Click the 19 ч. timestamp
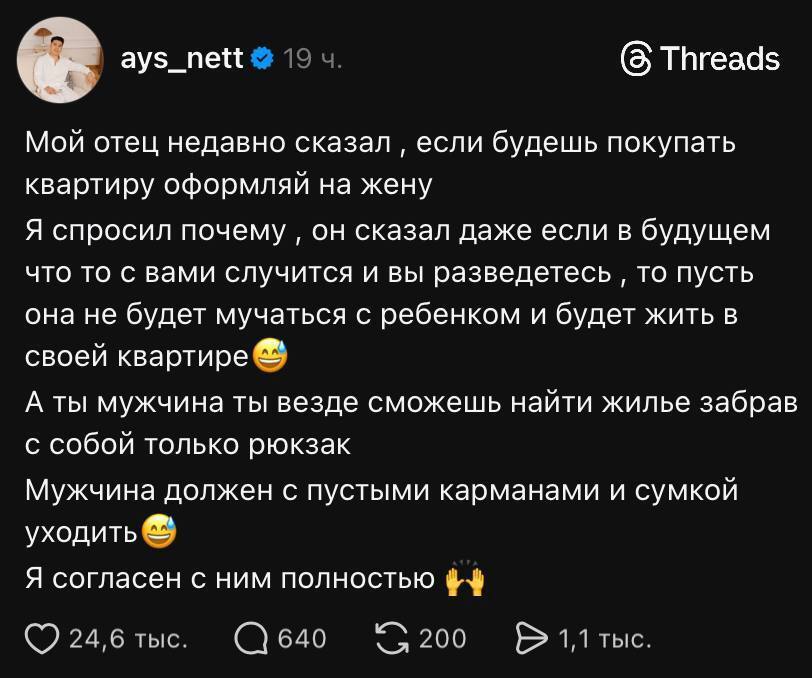This screenshot has width=812, height=678. (312, 59)
